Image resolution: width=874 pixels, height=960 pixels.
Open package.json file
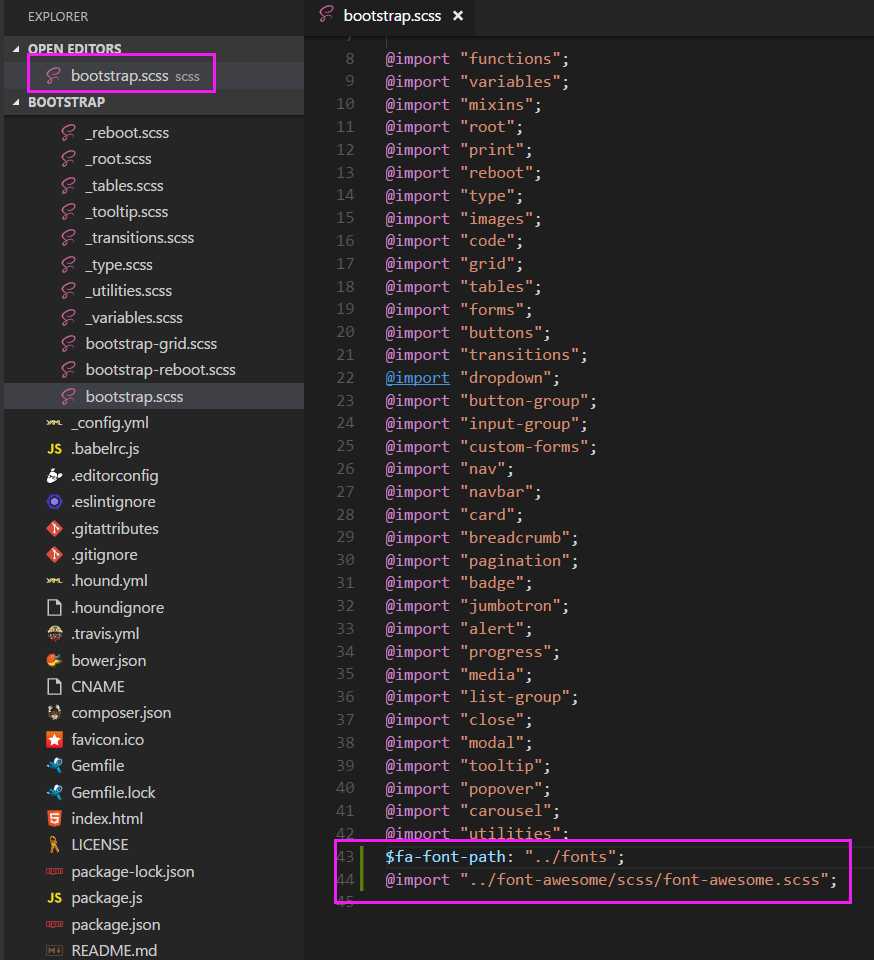coord(116,924)
